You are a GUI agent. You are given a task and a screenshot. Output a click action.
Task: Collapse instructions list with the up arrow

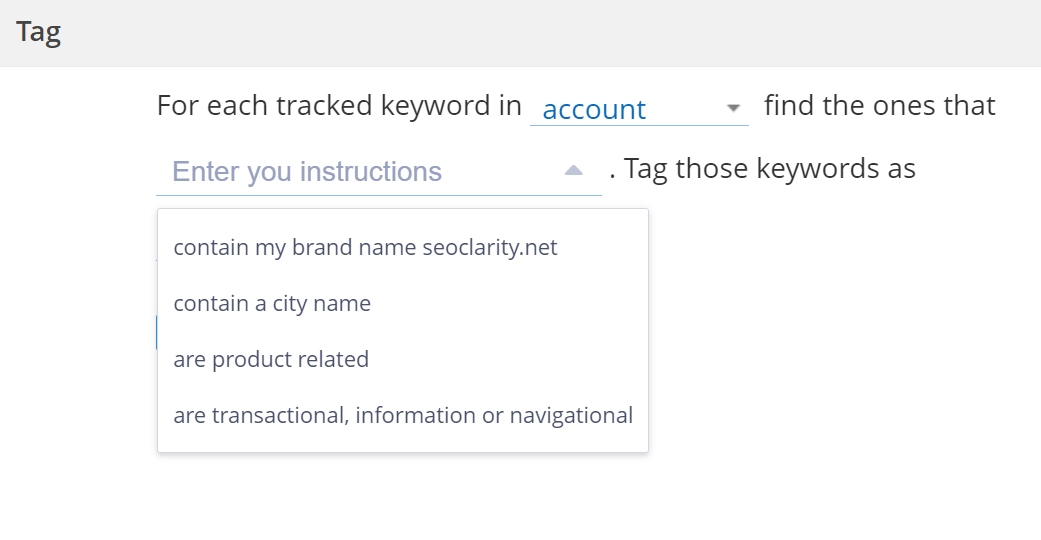tap(573, 171)
